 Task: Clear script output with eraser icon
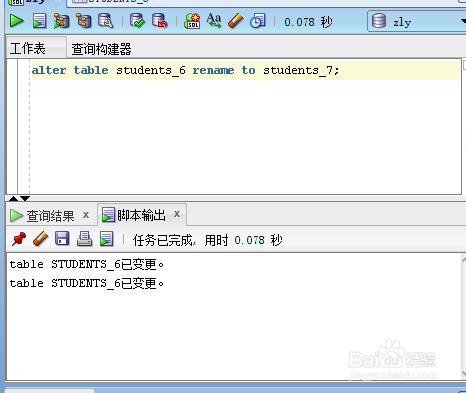[x=41, y=239]
